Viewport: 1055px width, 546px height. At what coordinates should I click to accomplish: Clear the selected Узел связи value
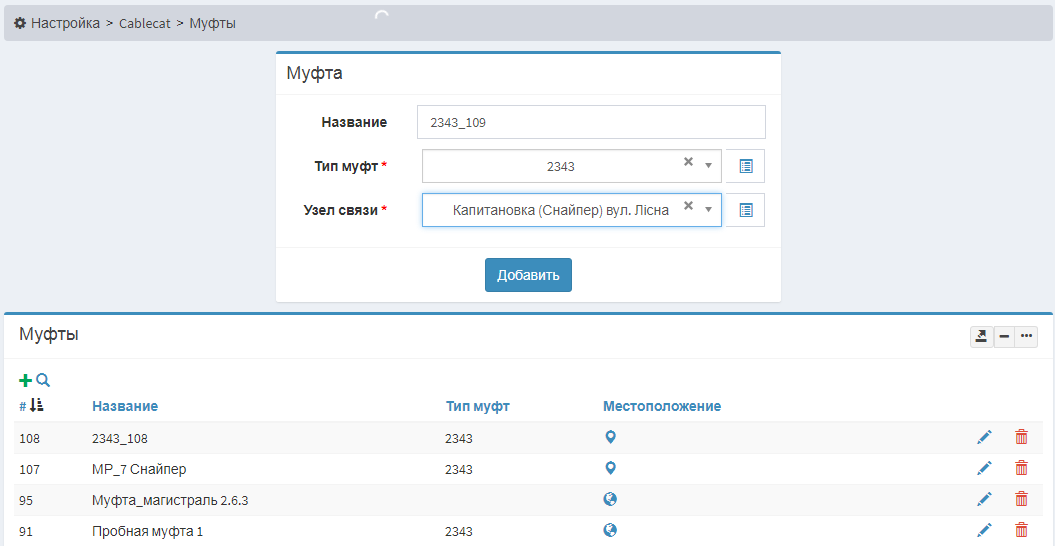(x=688, y=206)
